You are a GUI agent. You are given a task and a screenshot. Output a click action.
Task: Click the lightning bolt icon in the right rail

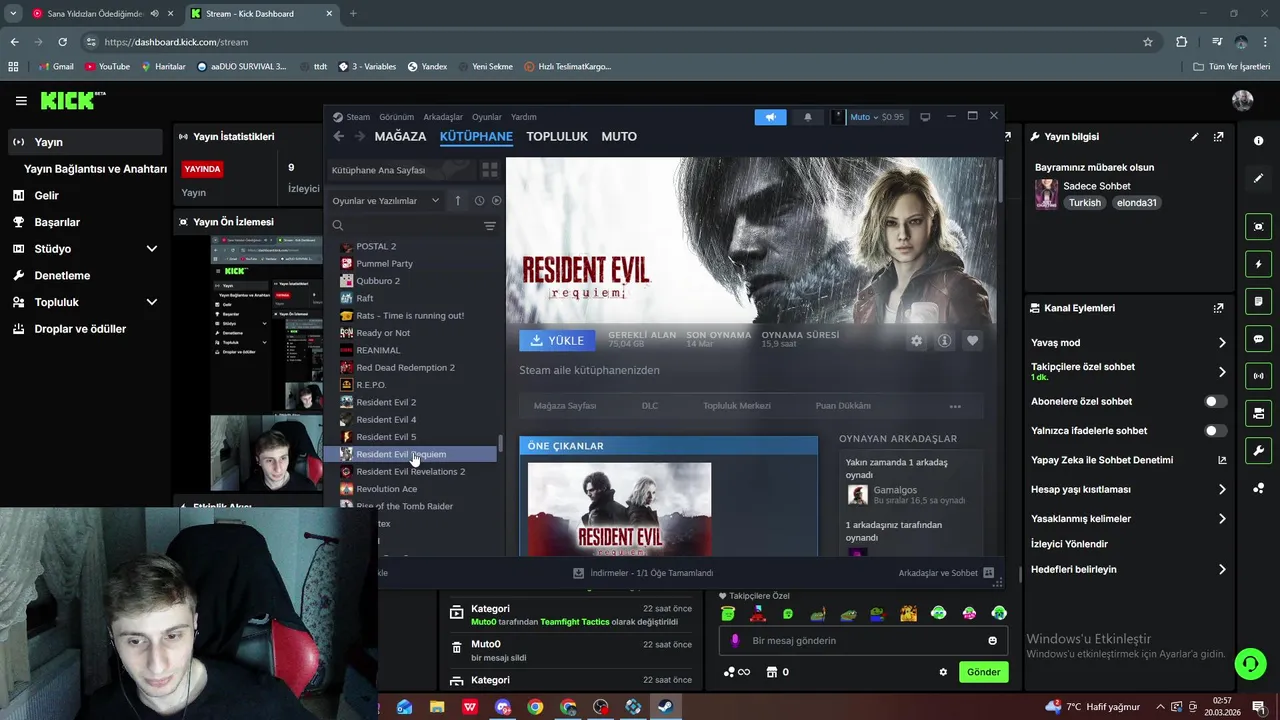point(1258,264)
